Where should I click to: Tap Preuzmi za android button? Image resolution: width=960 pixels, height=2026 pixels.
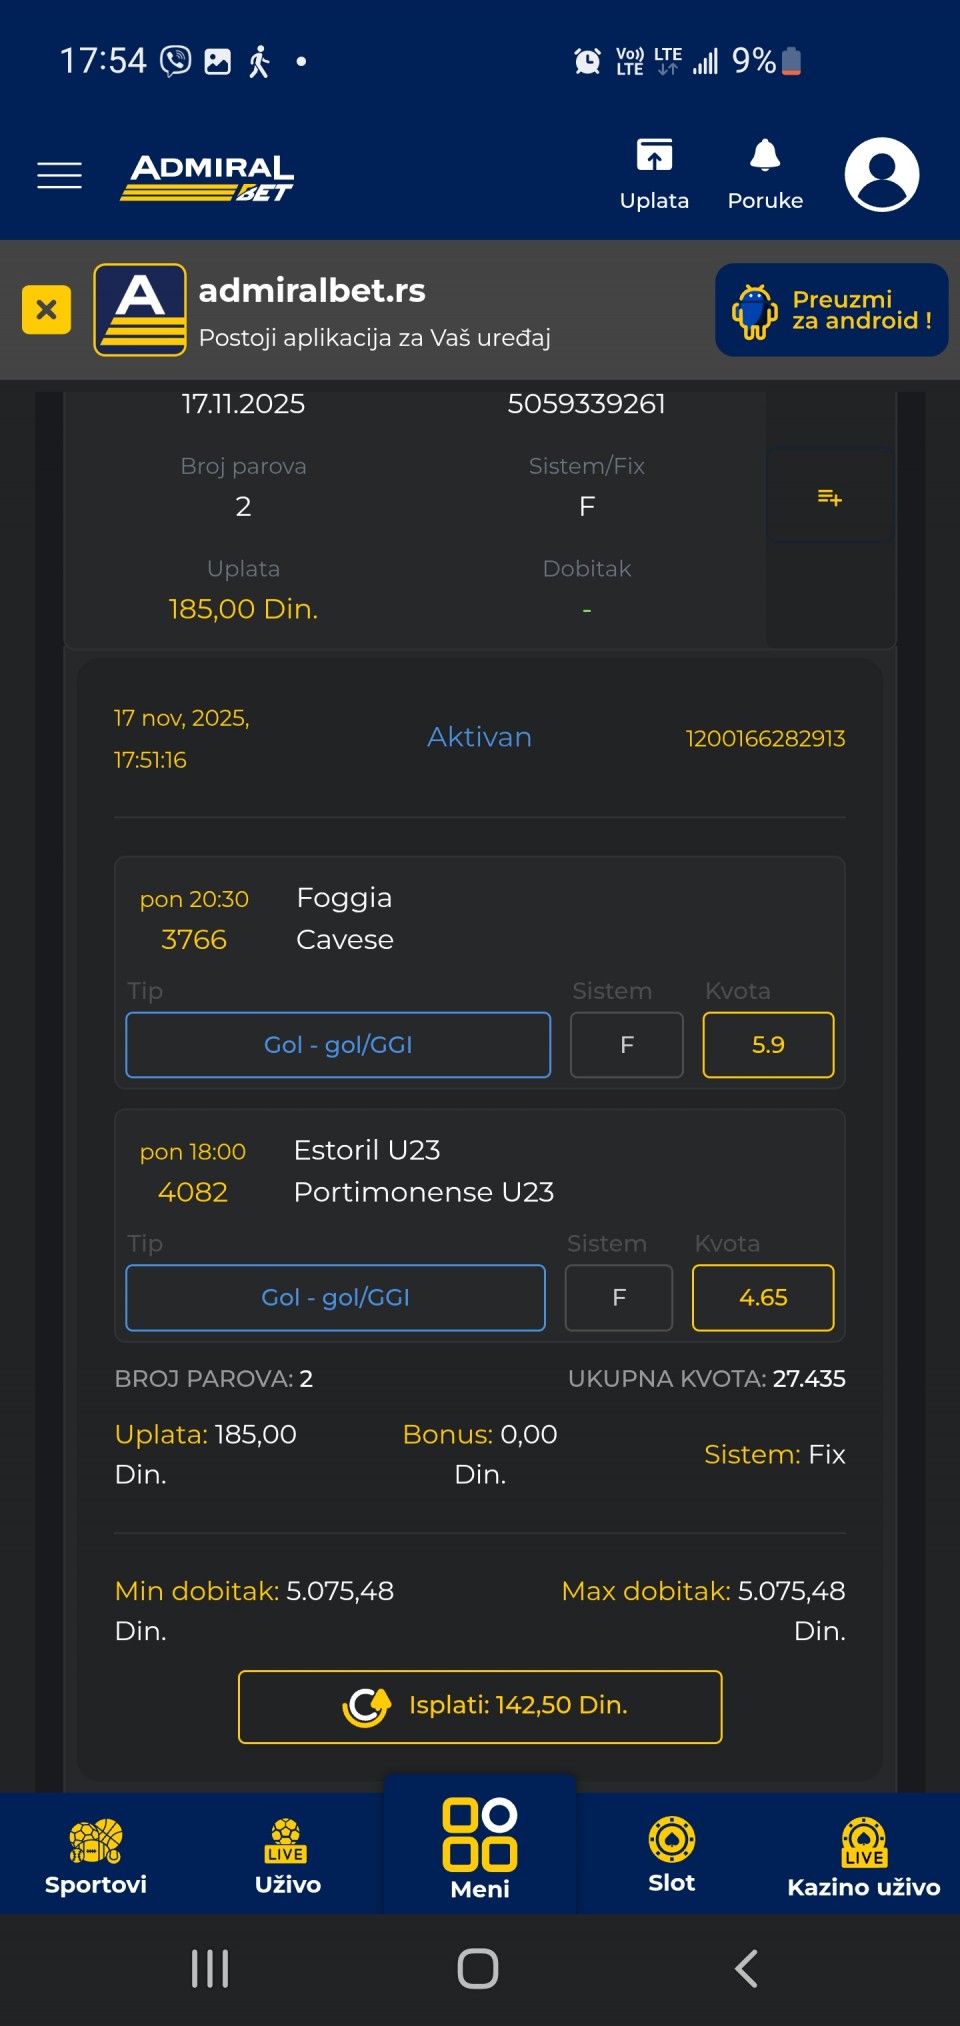click(831, 310)
